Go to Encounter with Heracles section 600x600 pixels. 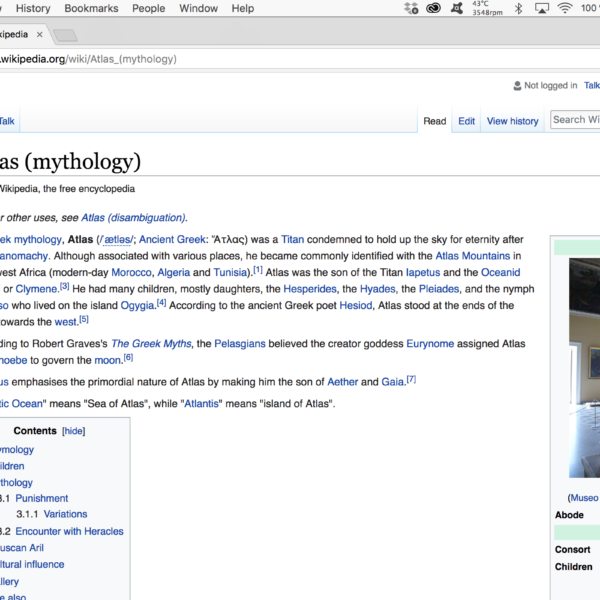click(x=69, y=531)
